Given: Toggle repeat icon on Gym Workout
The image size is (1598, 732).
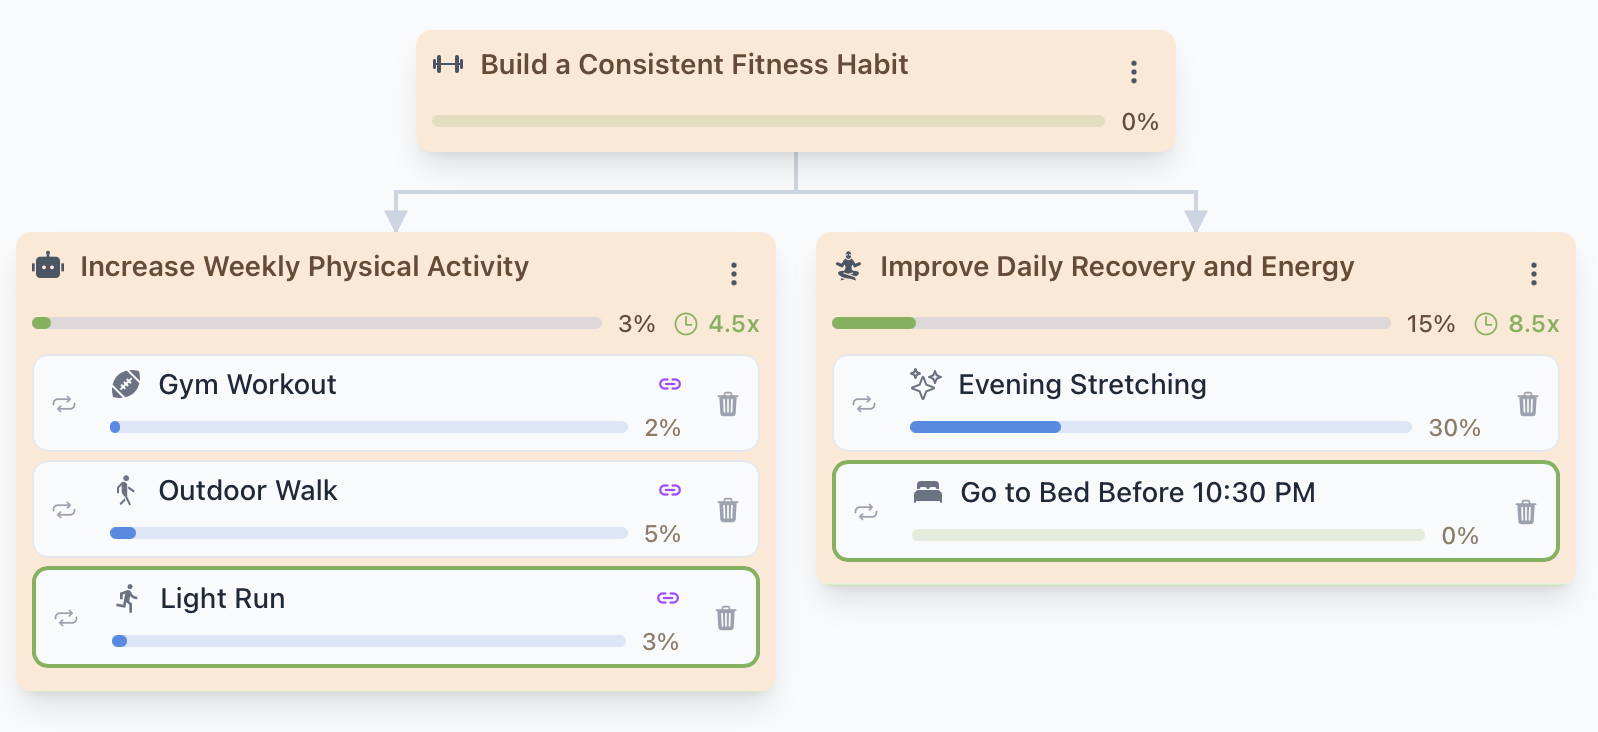Looking at the screenshot, I should pos(64,404).
